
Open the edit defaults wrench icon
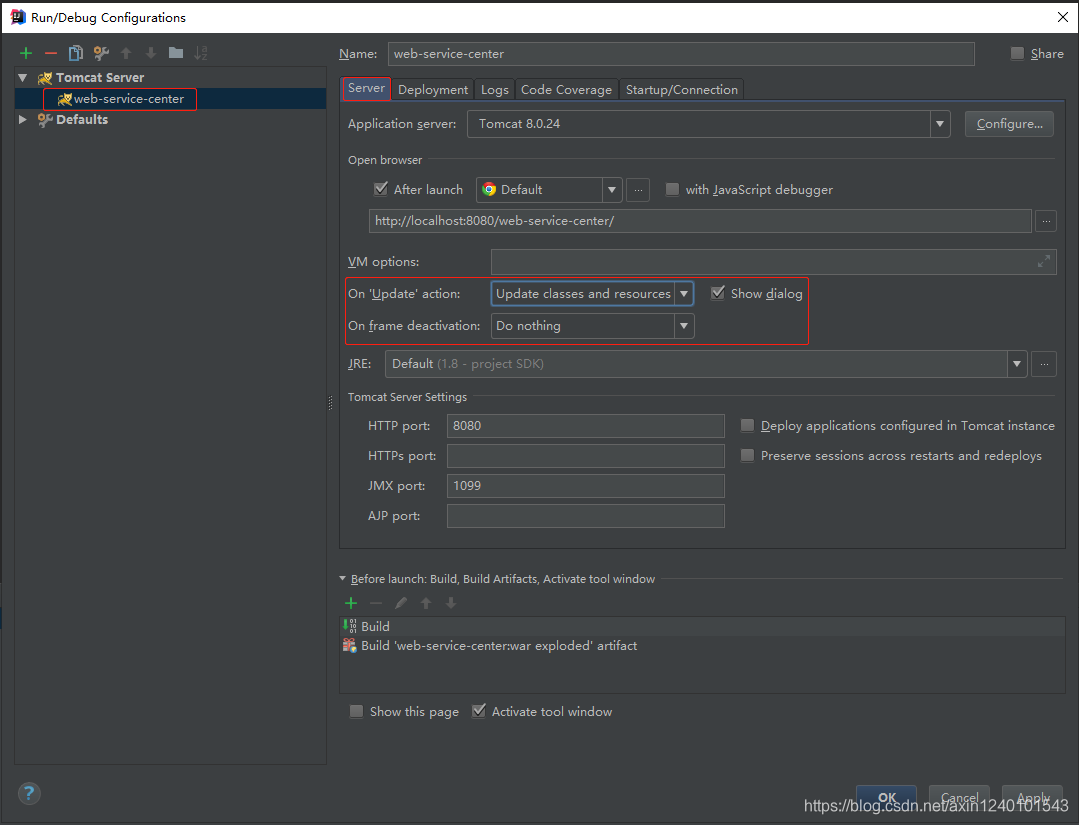point(101,53)
